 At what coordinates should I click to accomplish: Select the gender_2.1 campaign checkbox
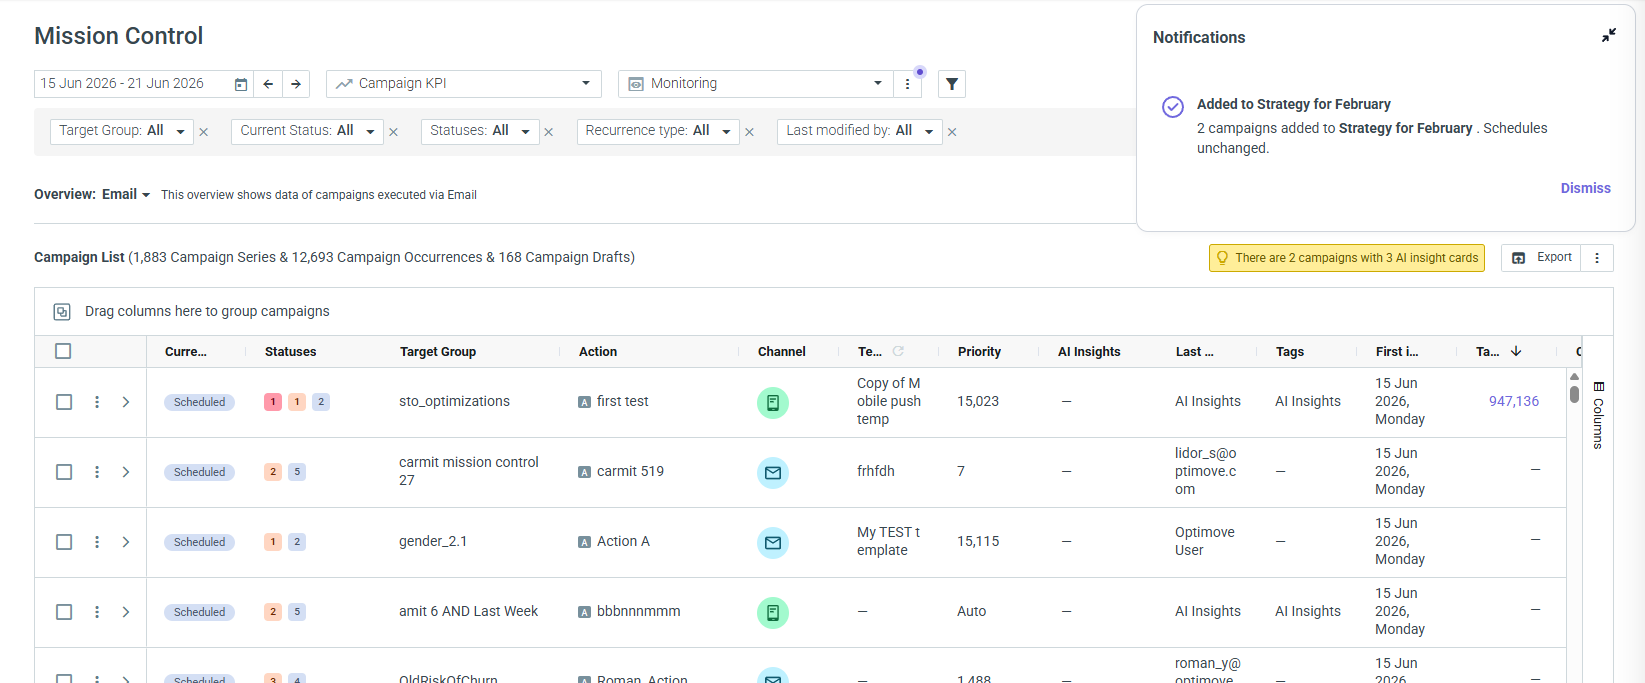(x=64, y=542)
